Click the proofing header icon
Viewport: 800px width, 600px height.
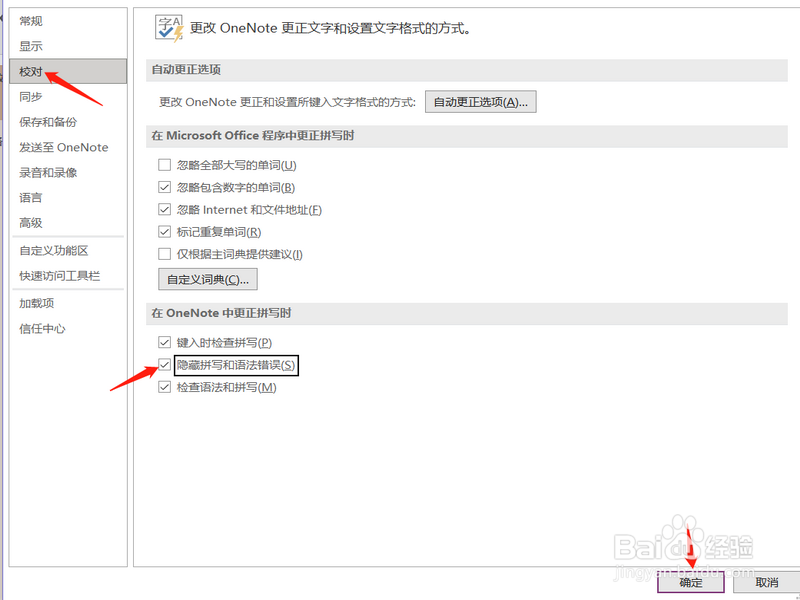tap(169, 29)
